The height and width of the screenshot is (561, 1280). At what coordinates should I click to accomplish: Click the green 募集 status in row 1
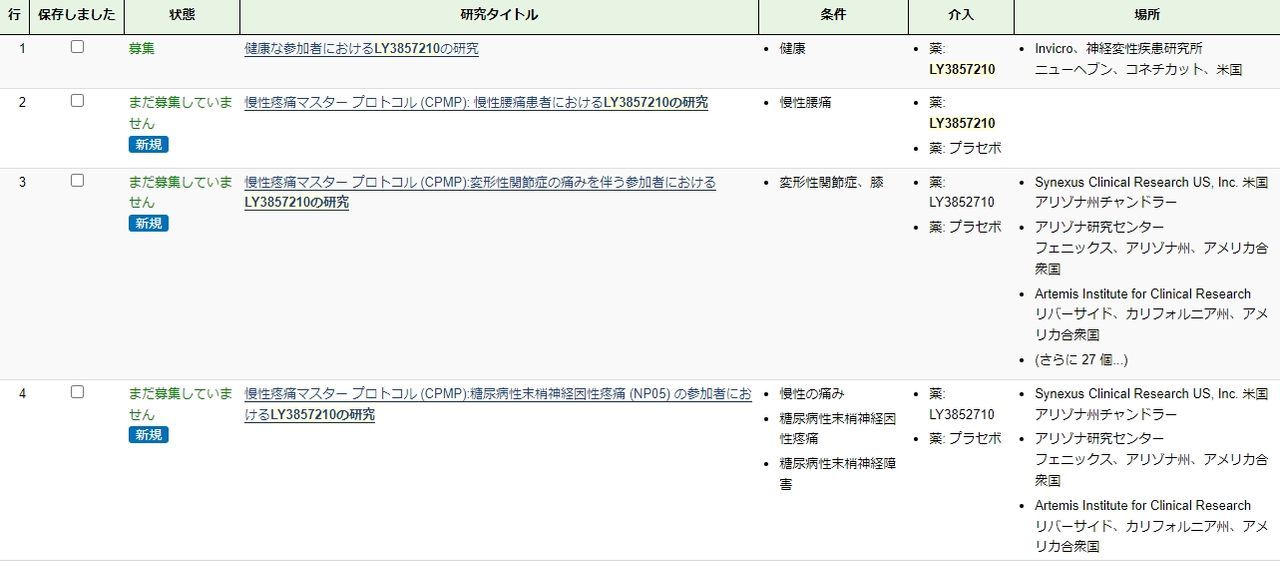coord(142,48)
